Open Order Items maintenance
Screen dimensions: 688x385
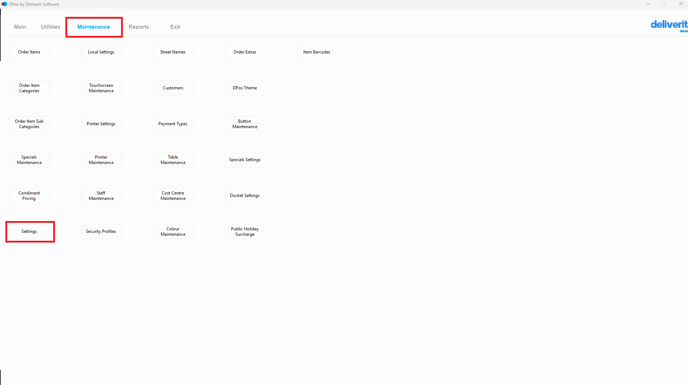coord(29,52)
